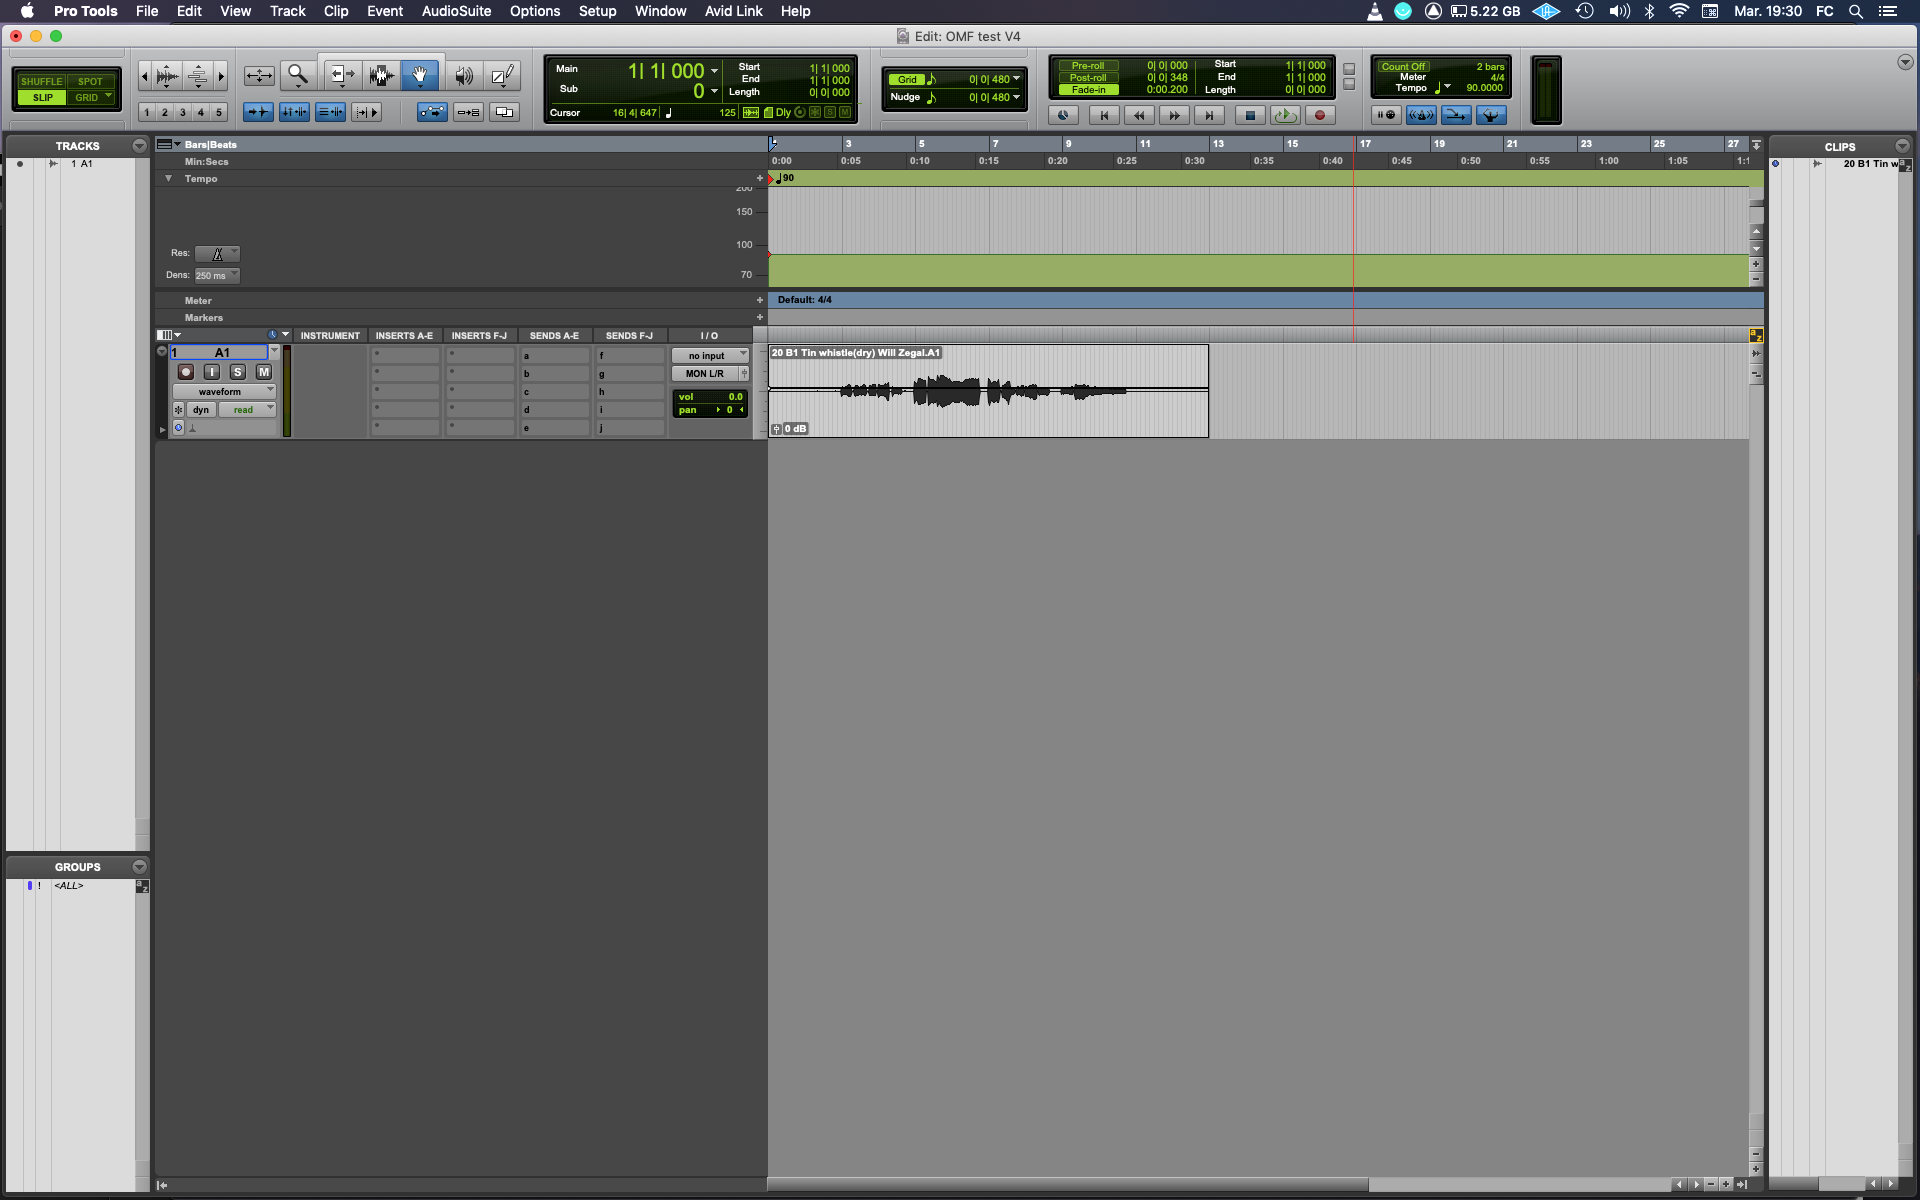1920x1200 pixels.
Task: Select the Pencil tool
Action: click(503, 75)
